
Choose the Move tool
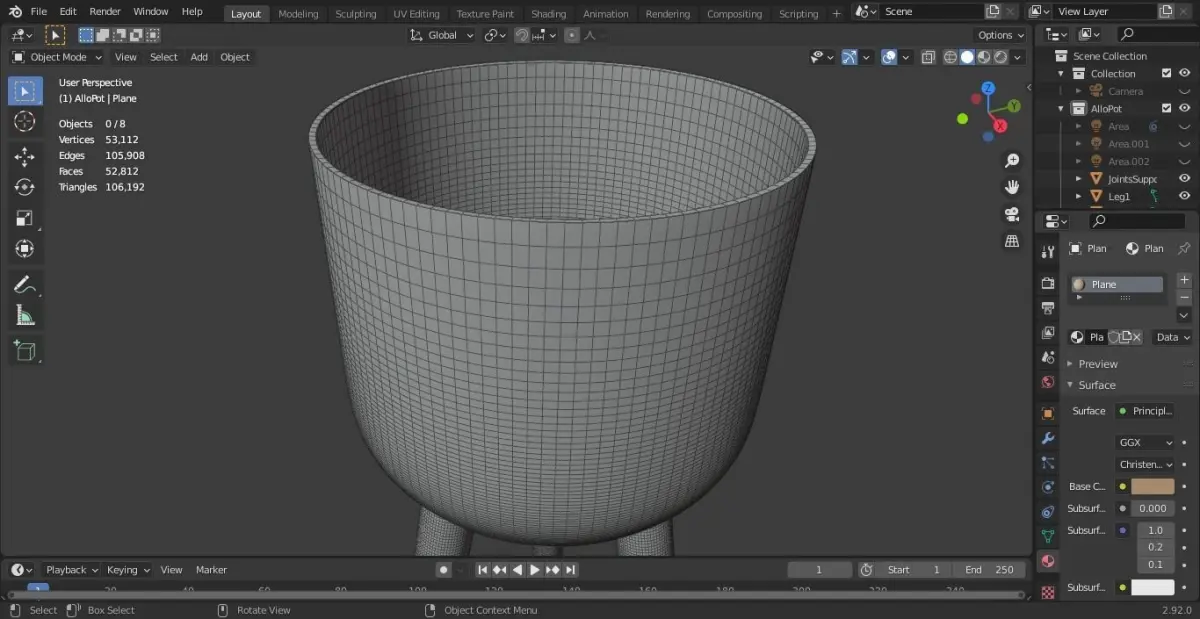pyautogui.click(x=26, y=157)
